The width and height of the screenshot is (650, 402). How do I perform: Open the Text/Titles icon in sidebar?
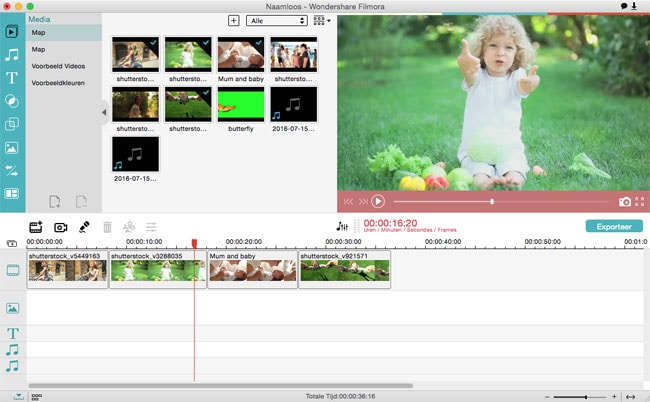click(x=12, y=77)
